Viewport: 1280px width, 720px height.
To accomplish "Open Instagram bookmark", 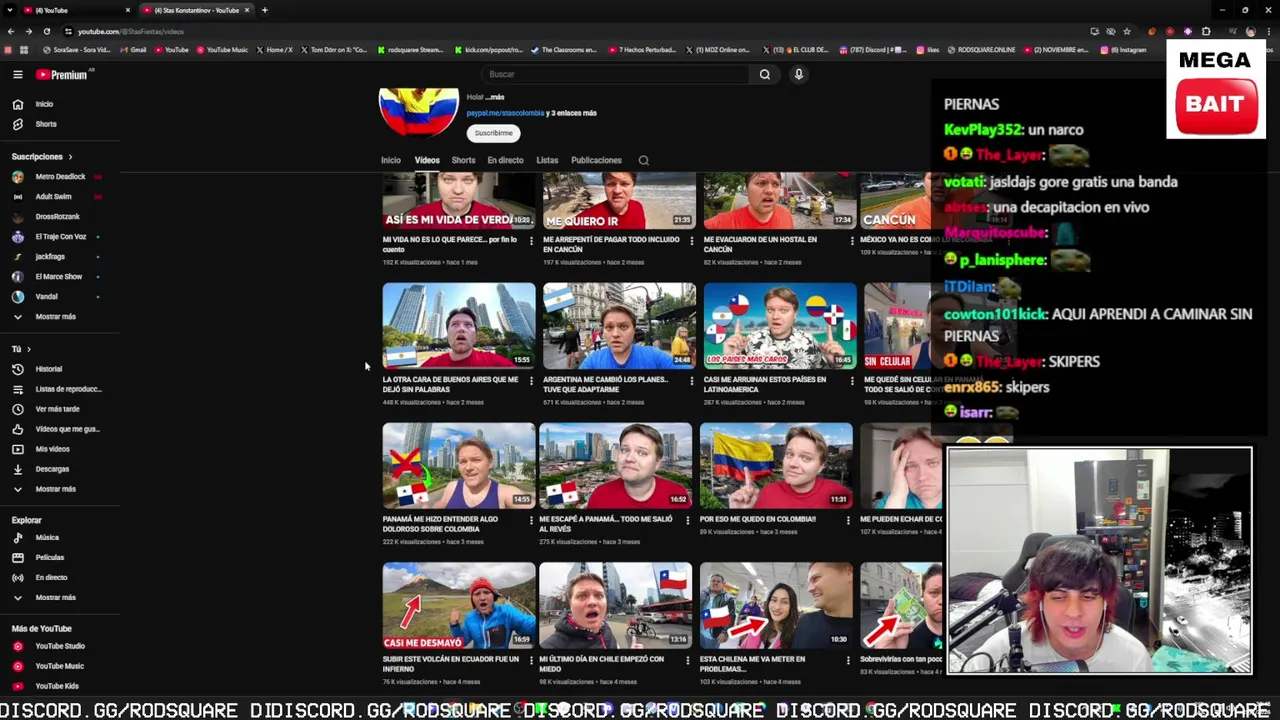I will (1125, 50).
